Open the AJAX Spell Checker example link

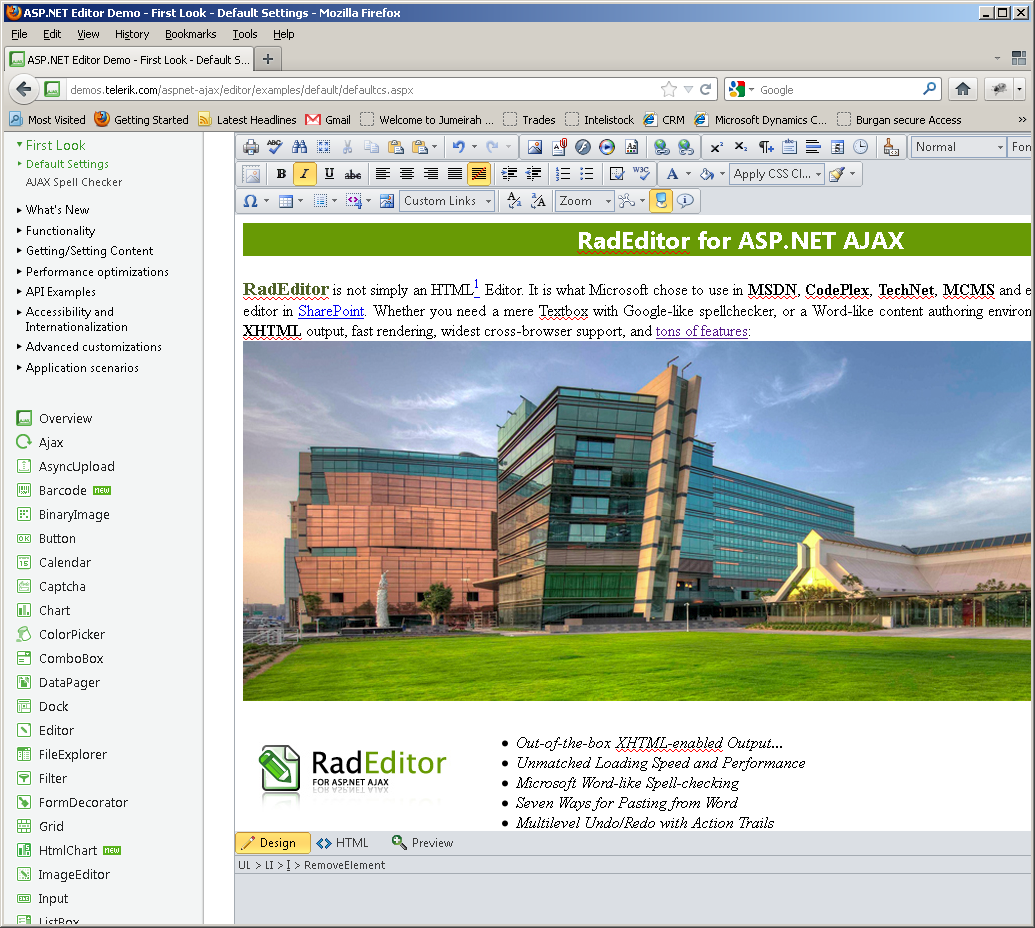[x=74, y=182]
